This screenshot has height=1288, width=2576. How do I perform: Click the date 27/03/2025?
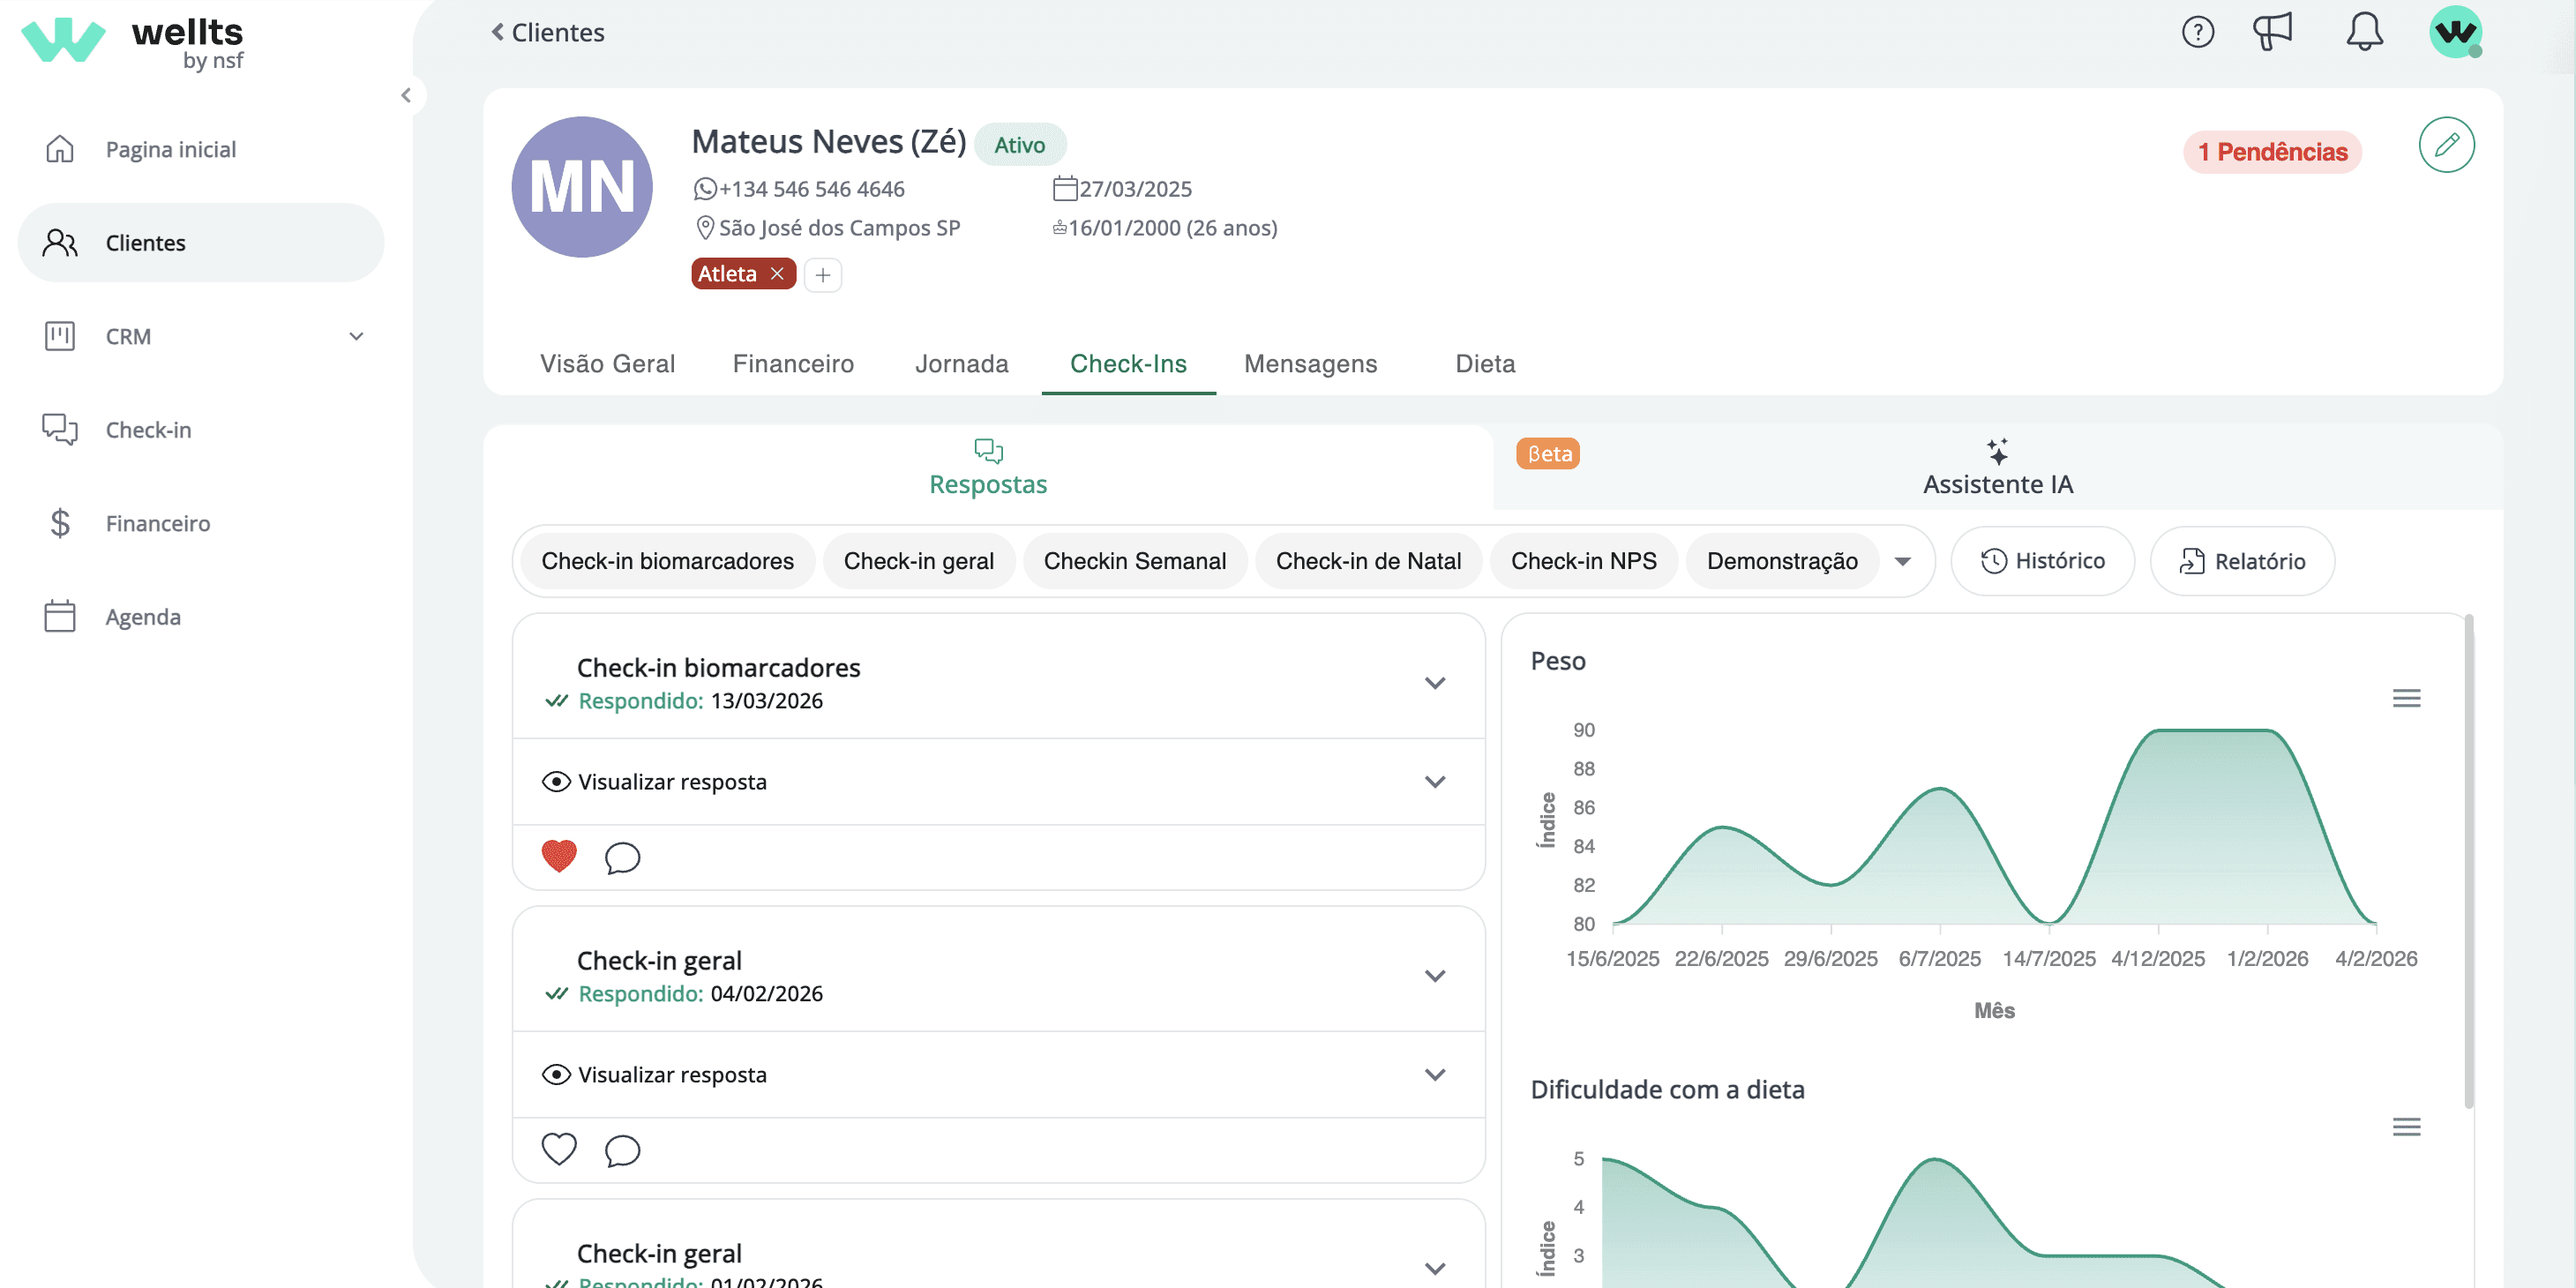tap(1135, 189)
